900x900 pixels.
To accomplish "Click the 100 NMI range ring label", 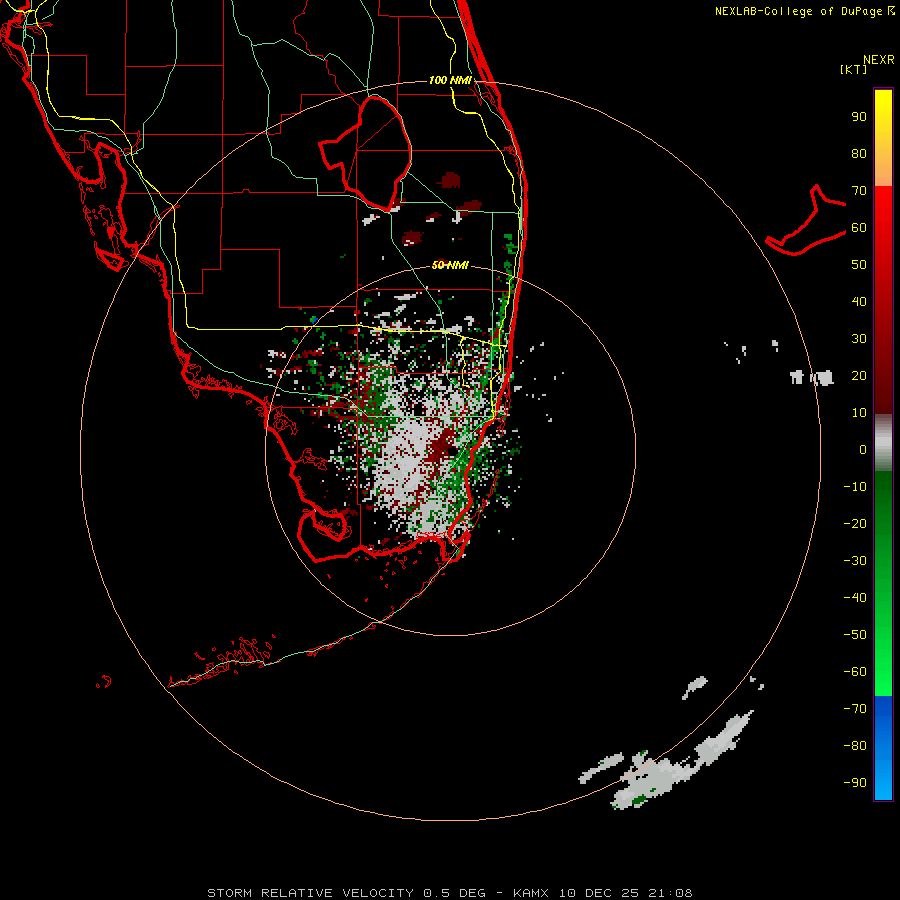I will 450,80.
